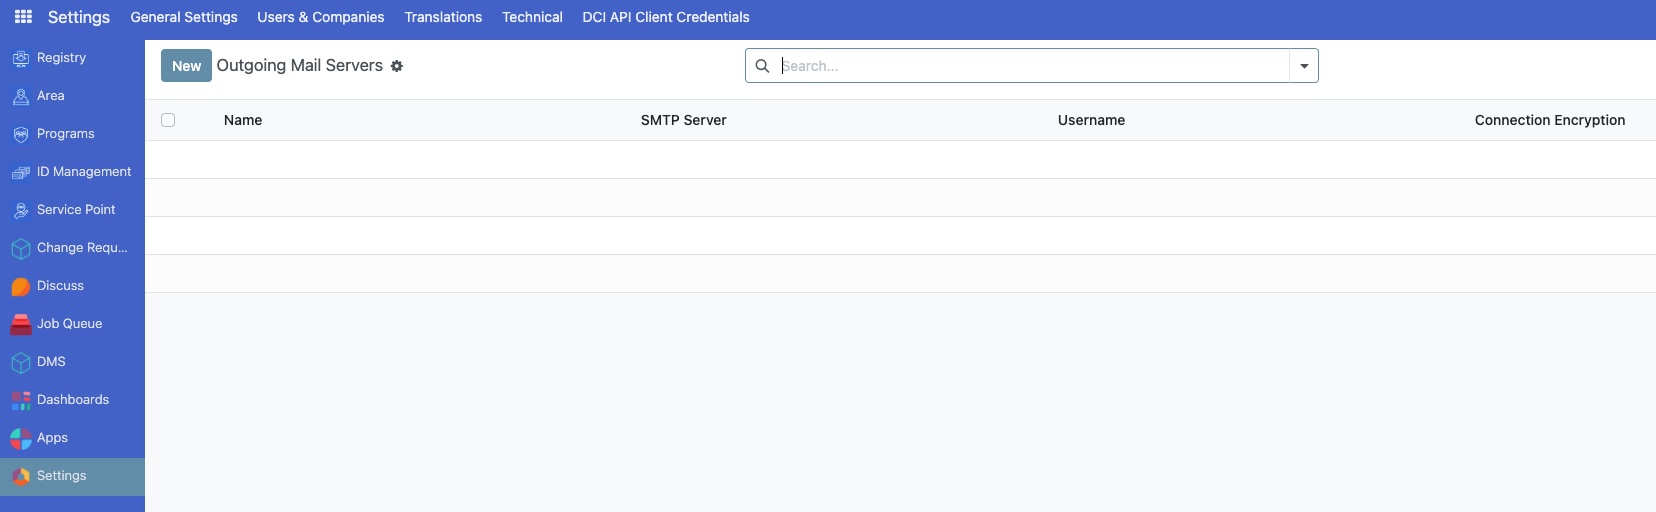Go to the DMS module label
The image size is (1656, 512).
[51, 362]
